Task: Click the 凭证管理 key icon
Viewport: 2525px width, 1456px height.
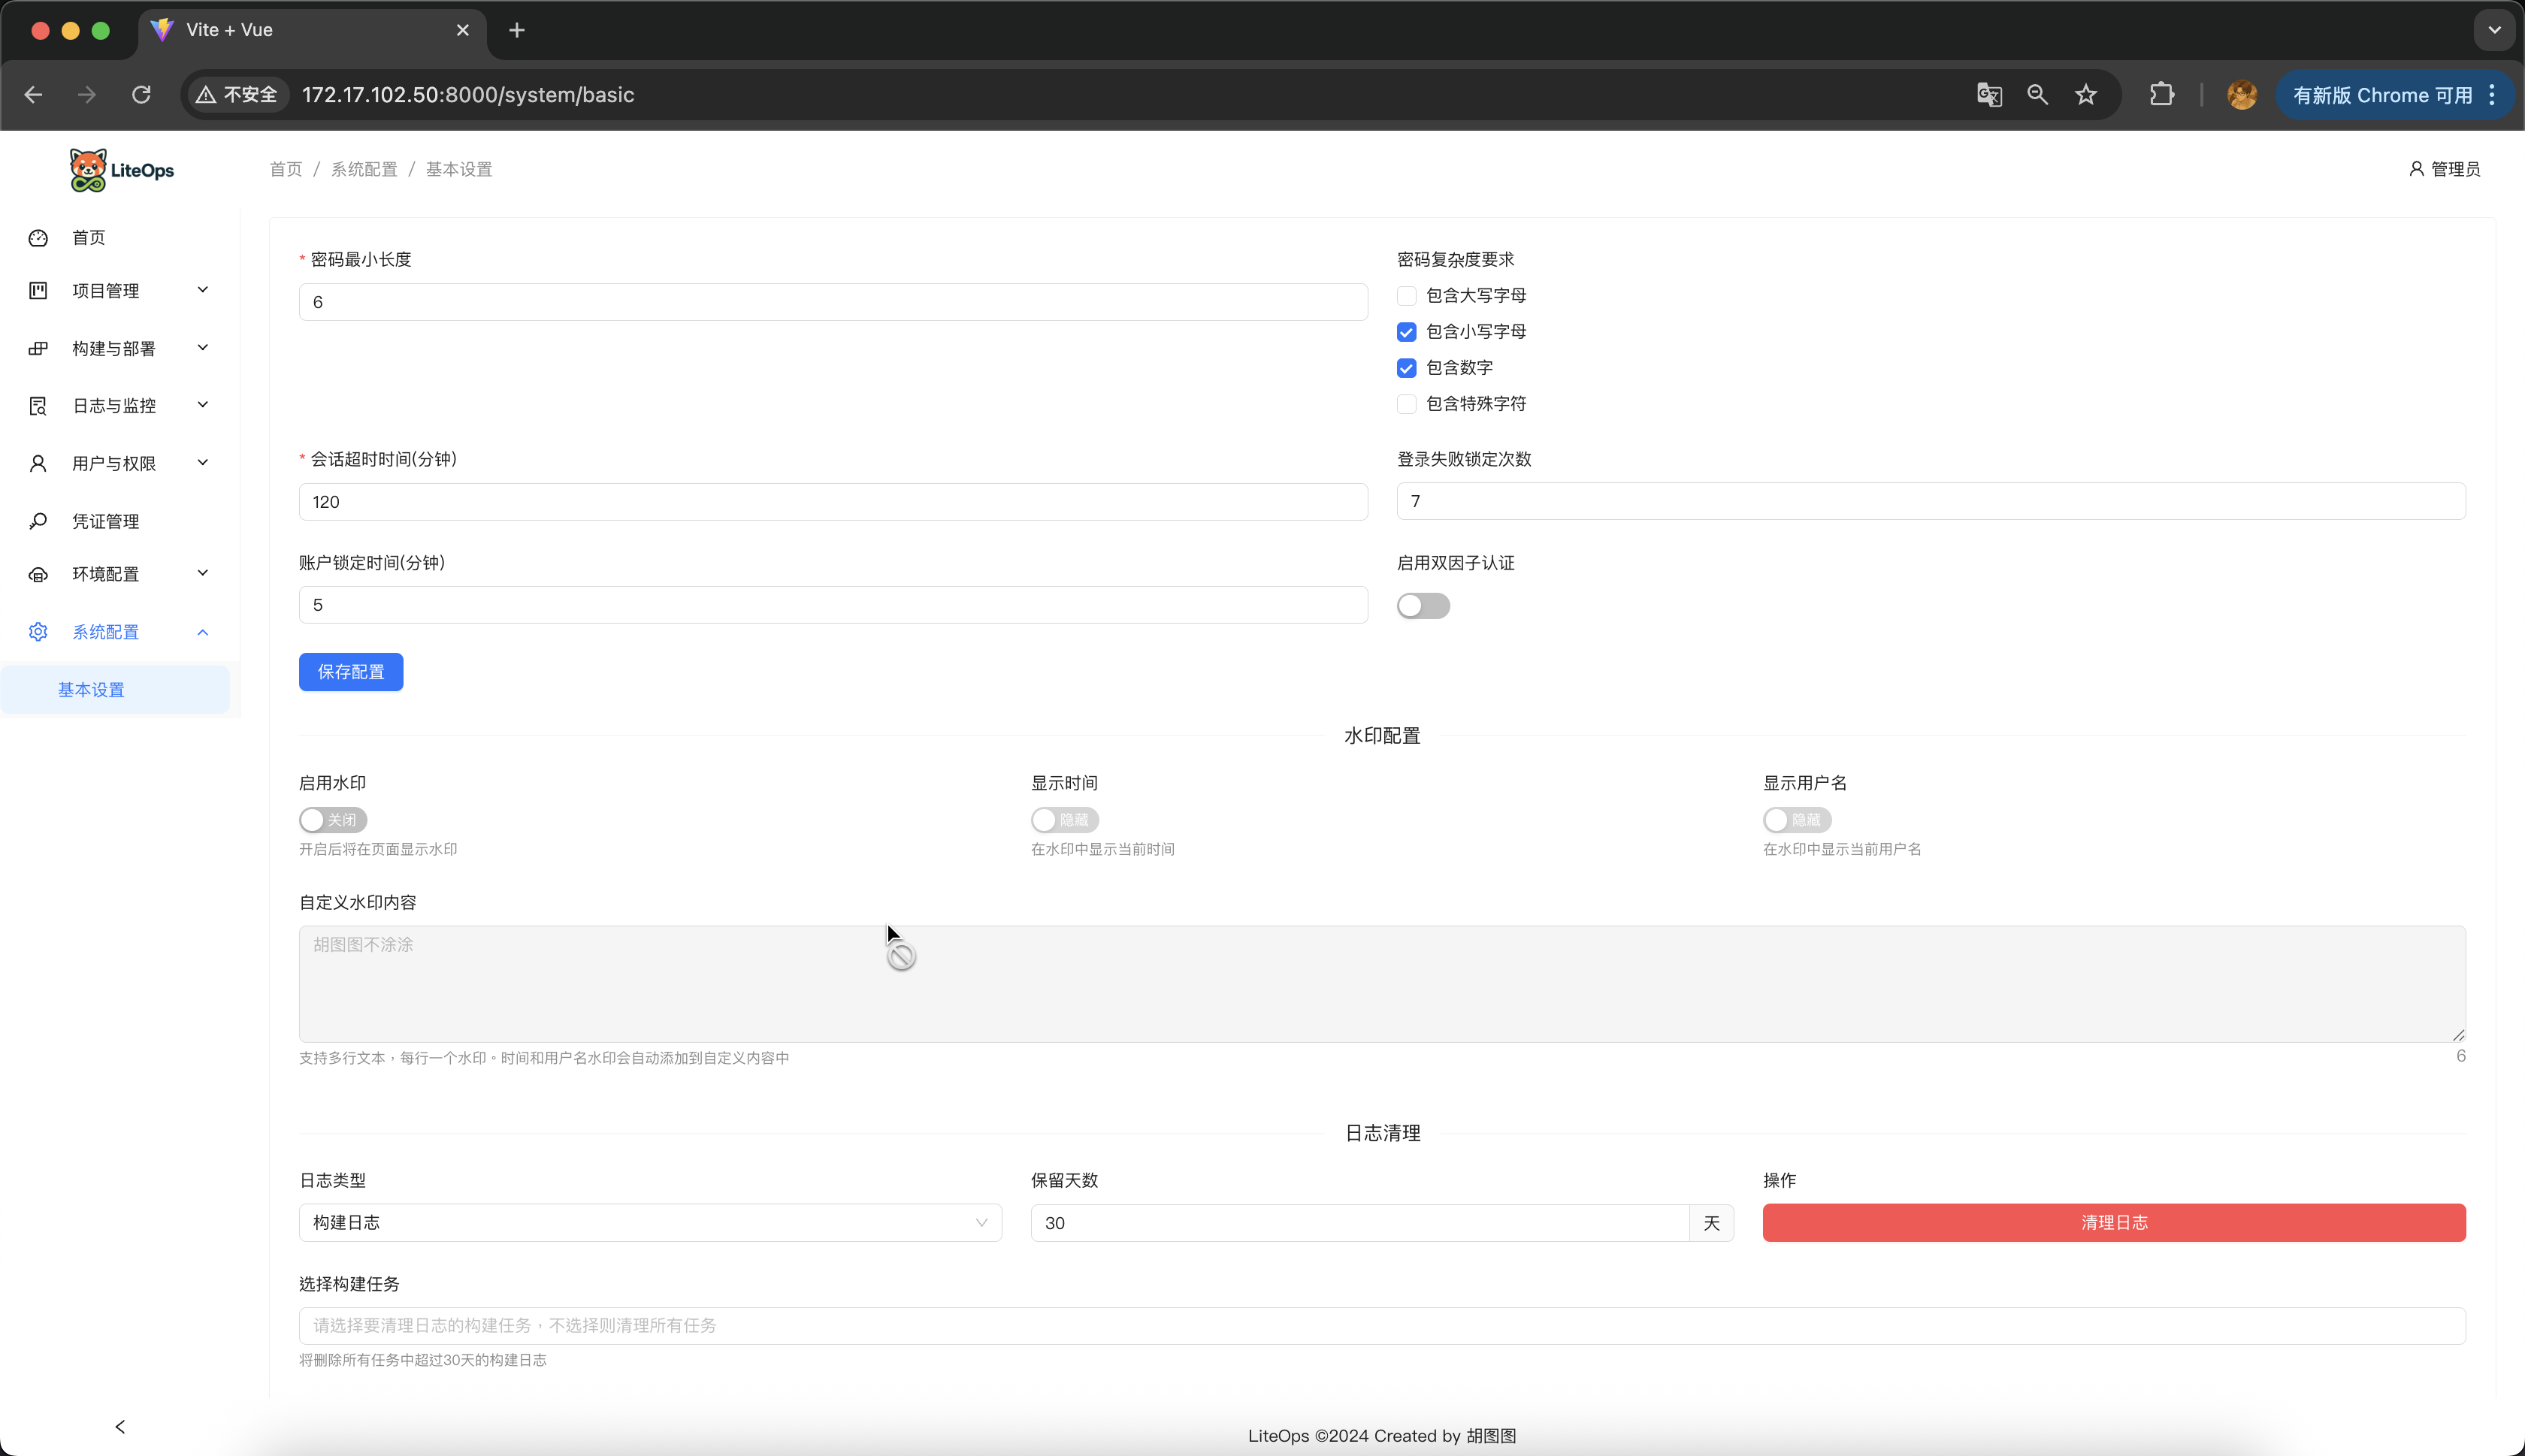Action: [x=38, y=521]
